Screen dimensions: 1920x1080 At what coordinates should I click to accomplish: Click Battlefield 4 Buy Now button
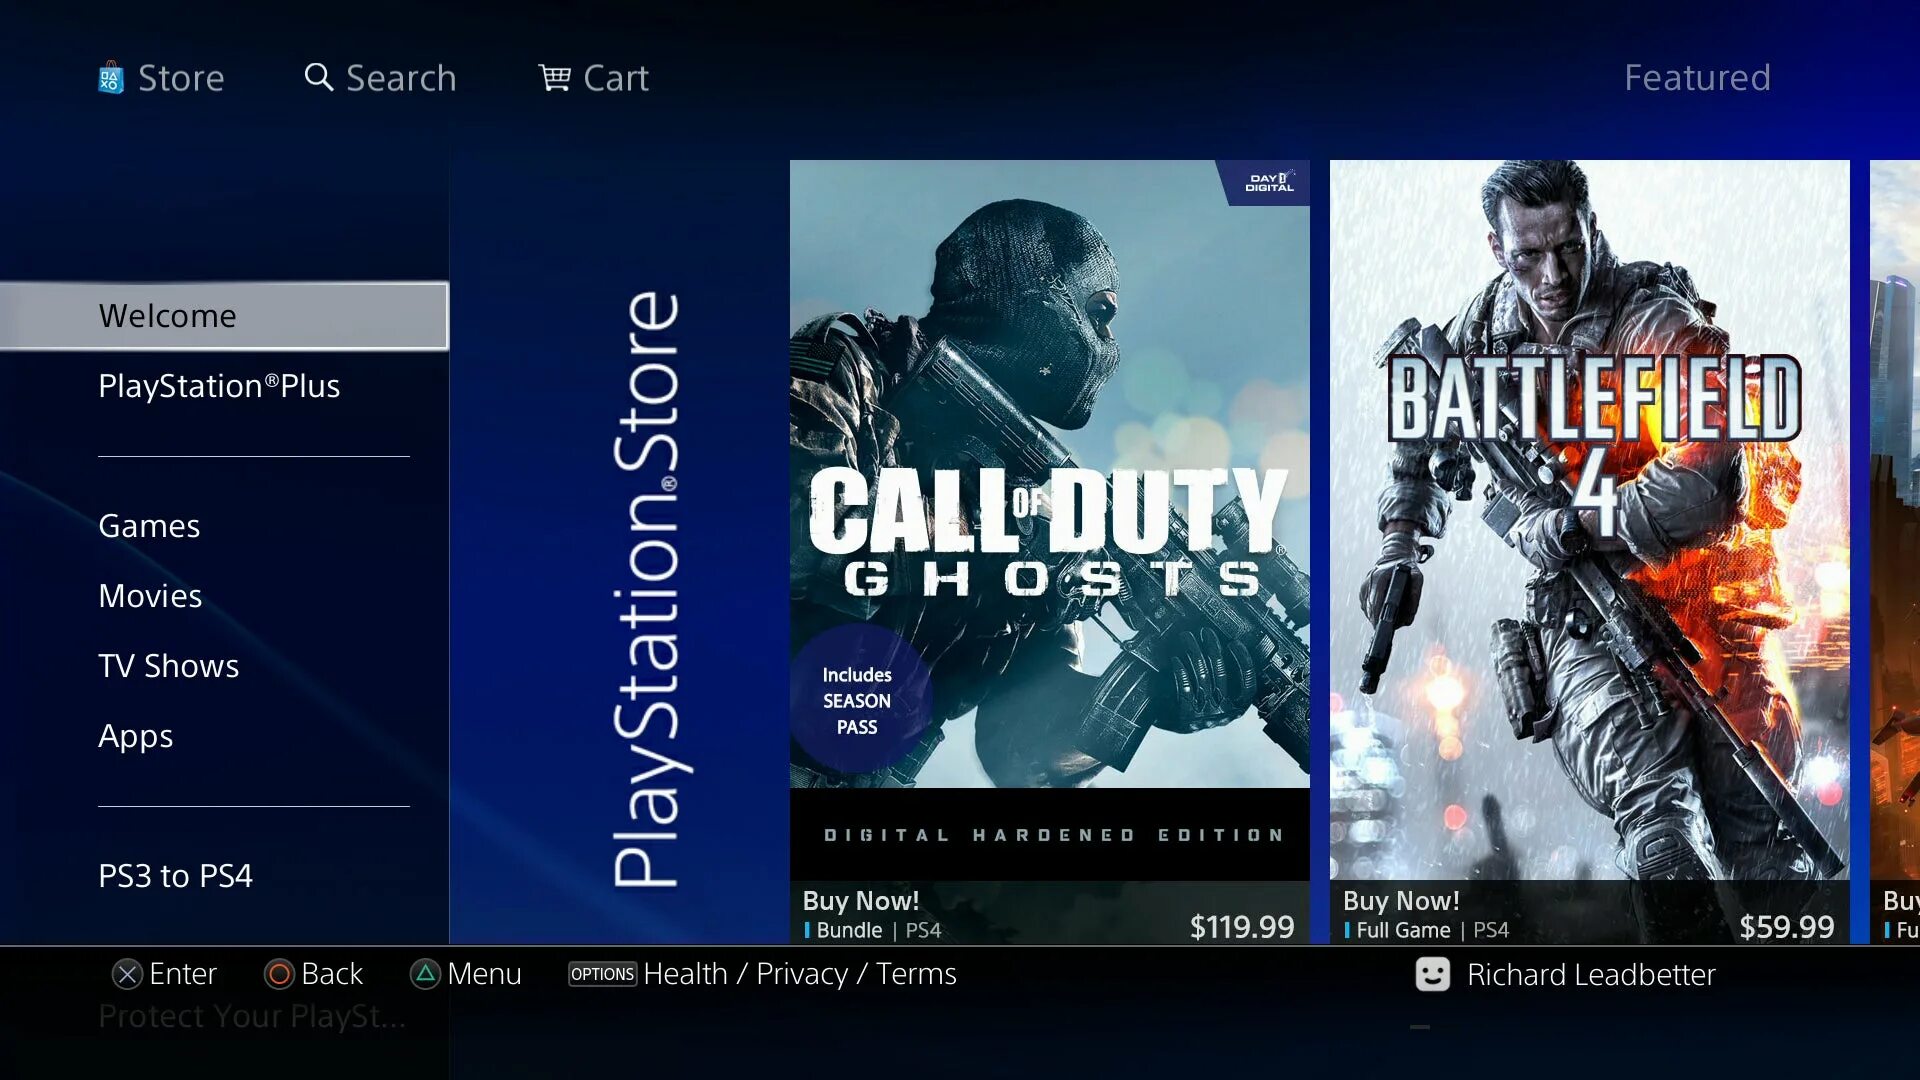pos(1403,901)
